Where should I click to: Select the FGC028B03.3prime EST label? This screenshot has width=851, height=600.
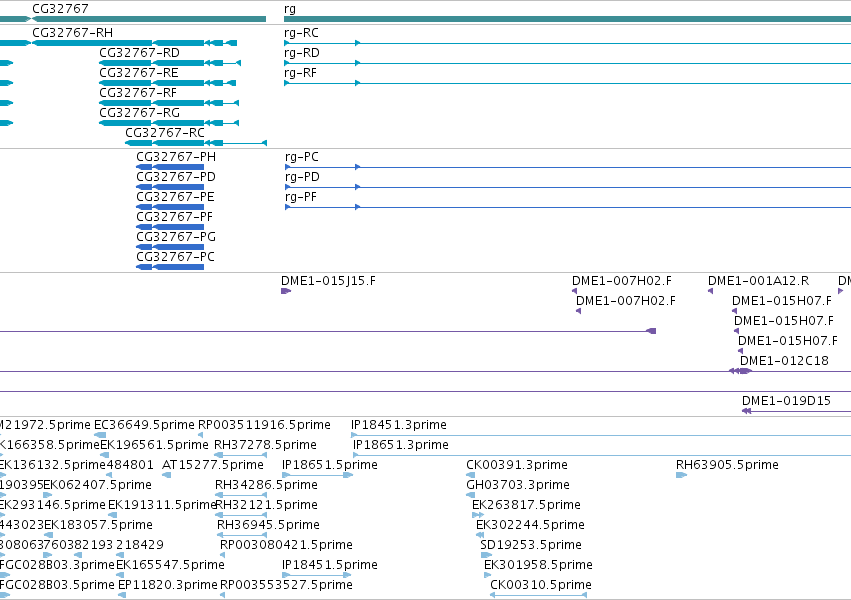pos(58,565)
